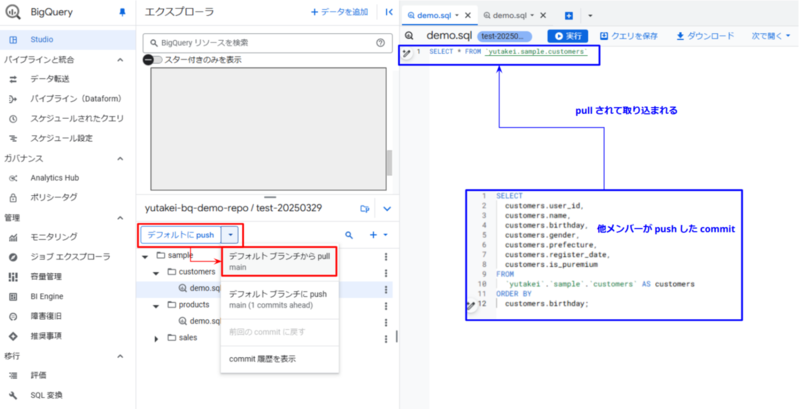800x409 pixels.
Task: Collapse the 移行 section
Action: 120,356
